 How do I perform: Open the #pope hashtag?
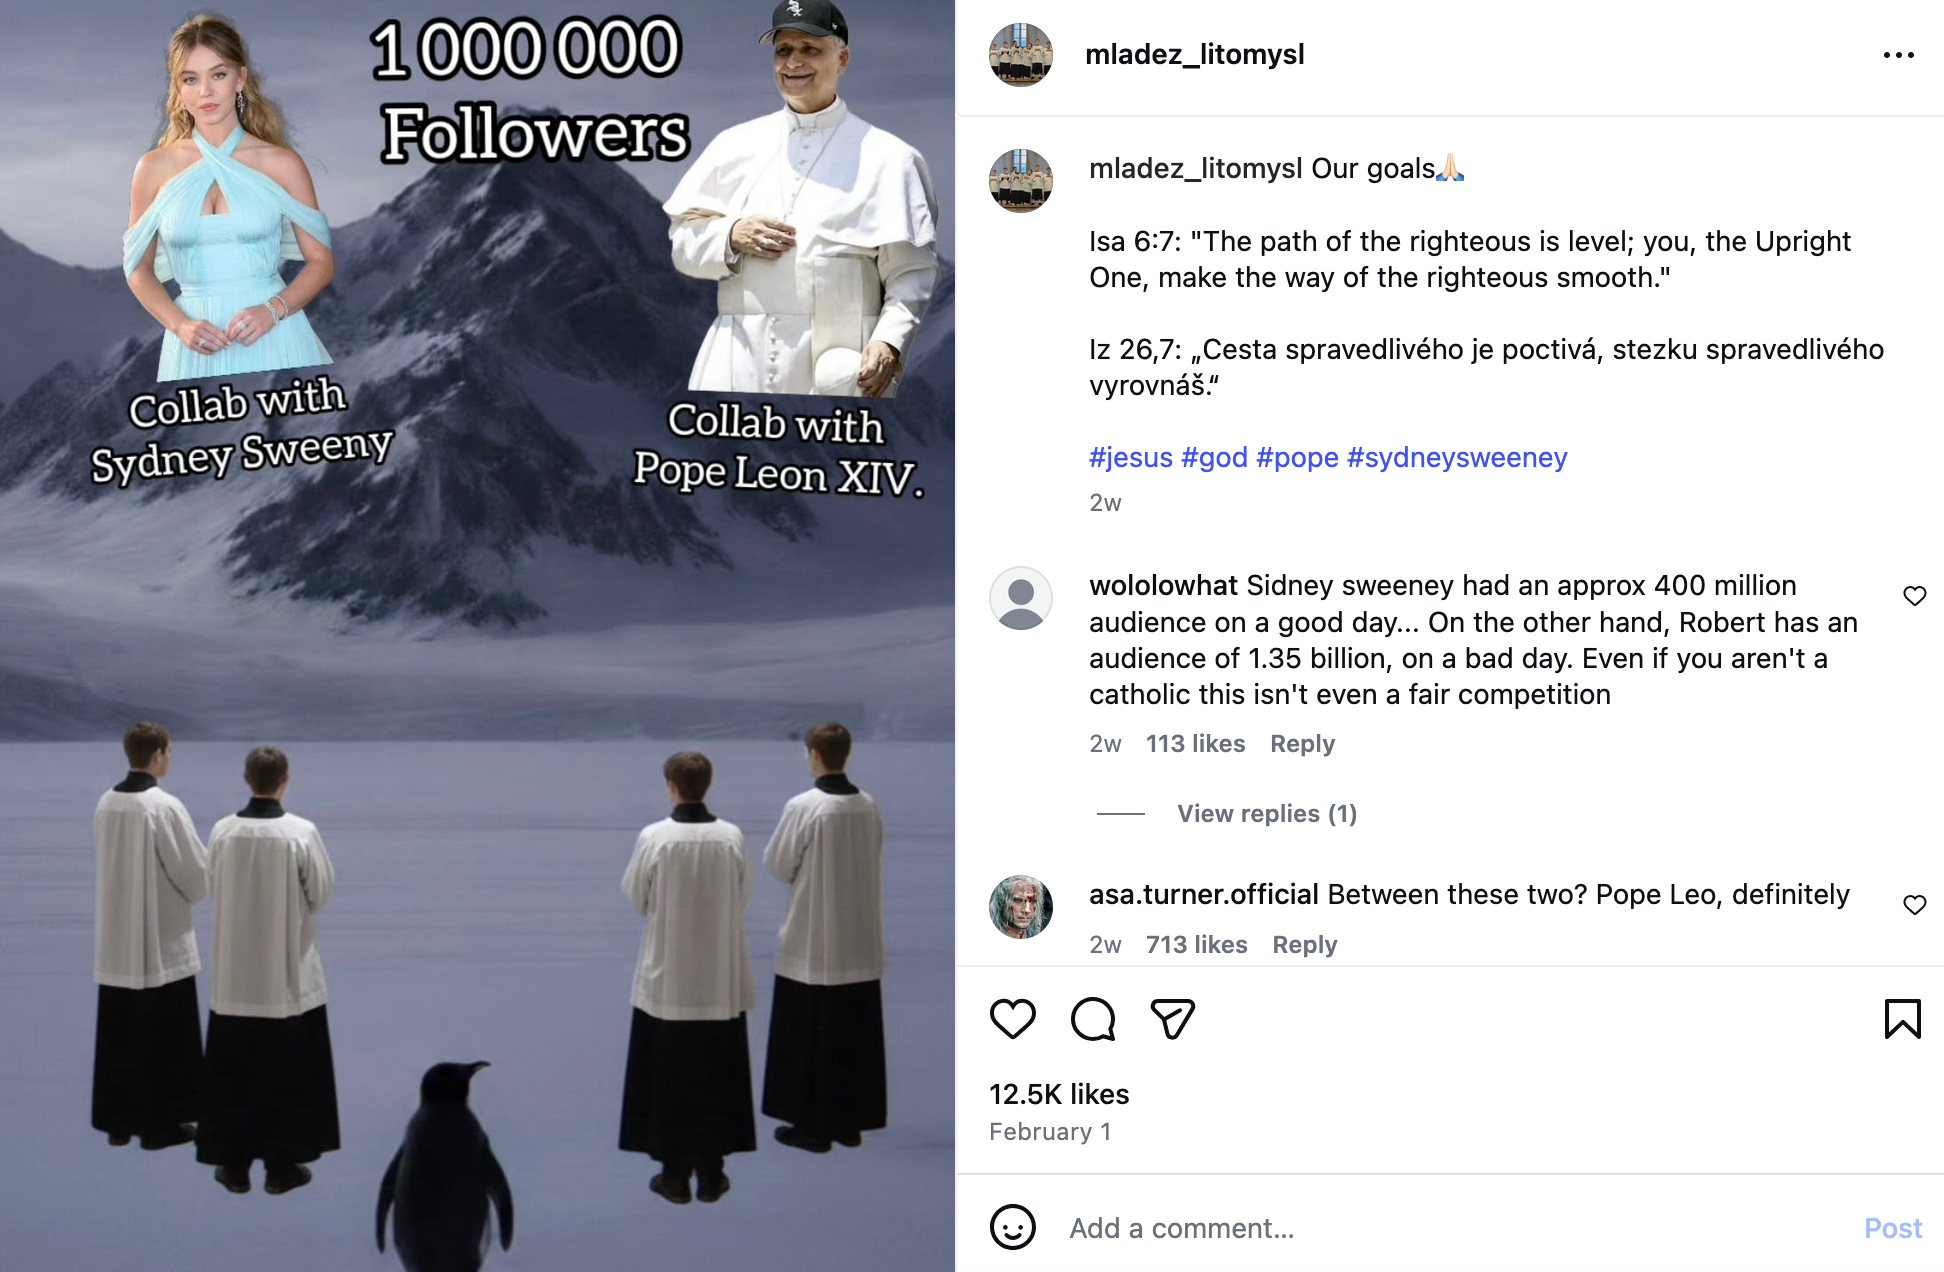pos(1297,457)
